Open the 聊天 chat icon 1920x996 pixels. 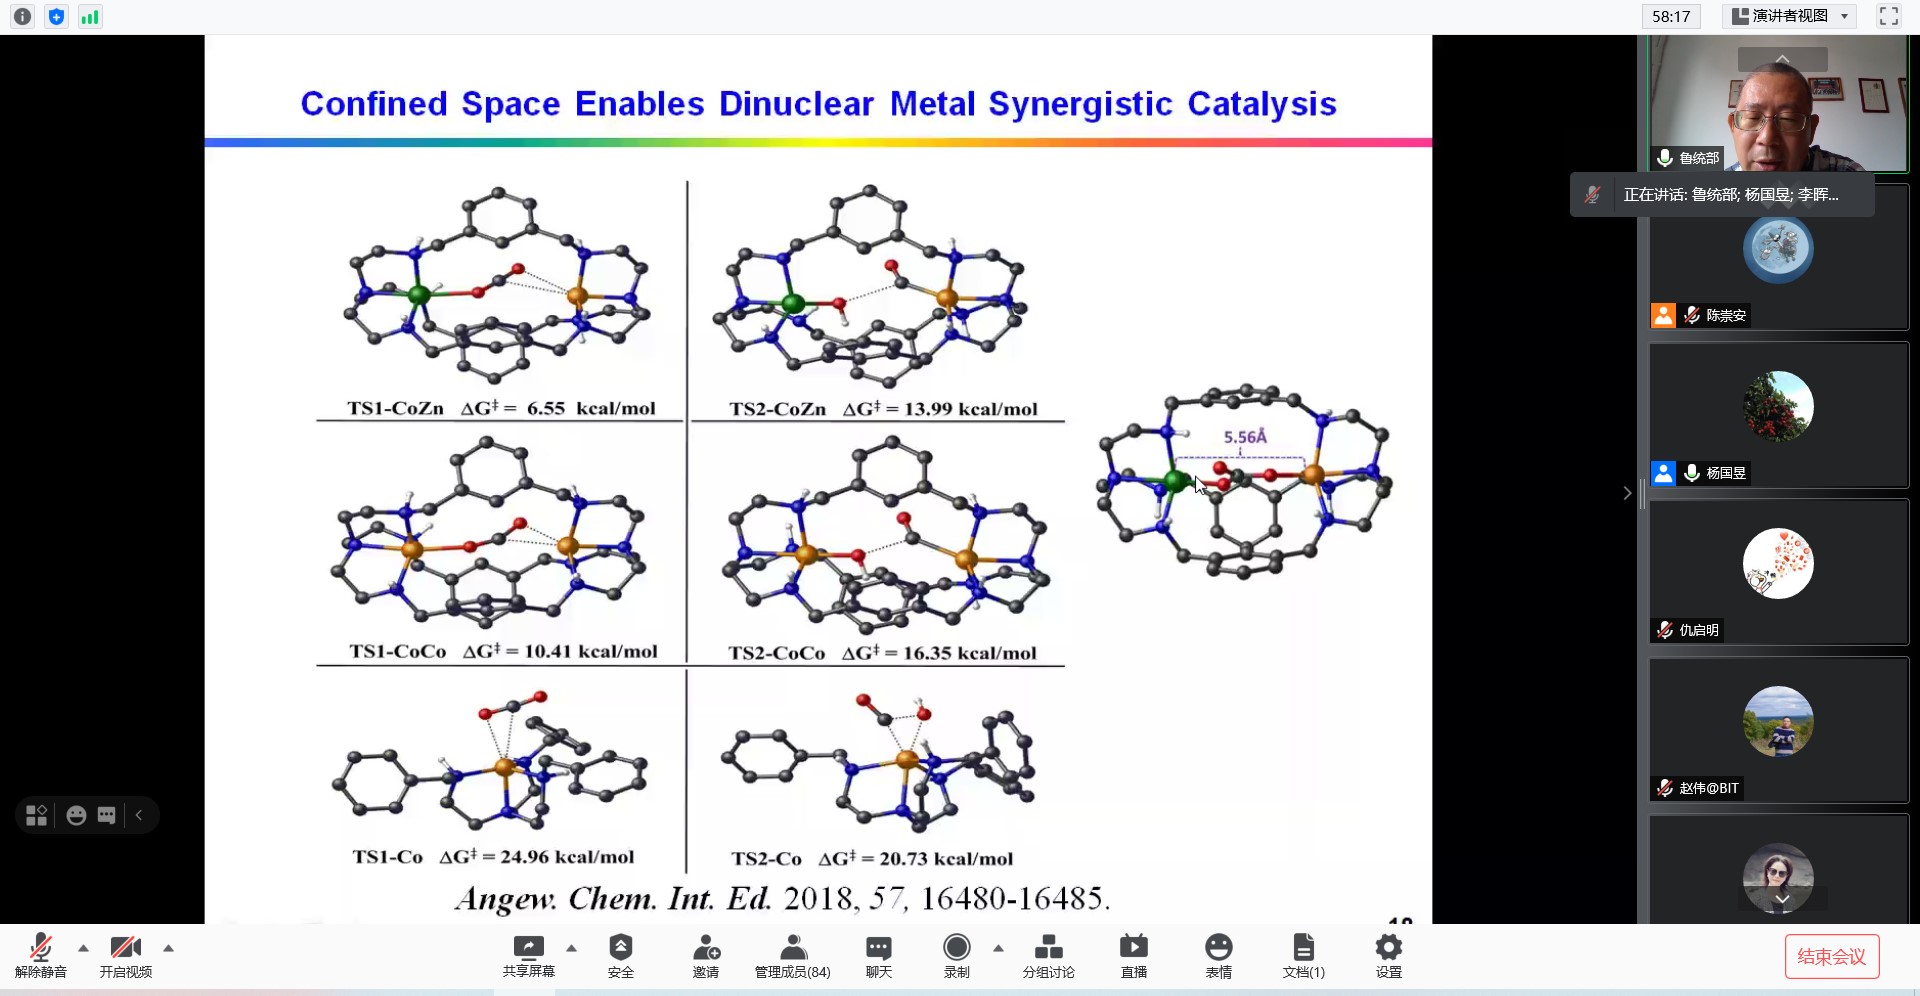(878, 955)
